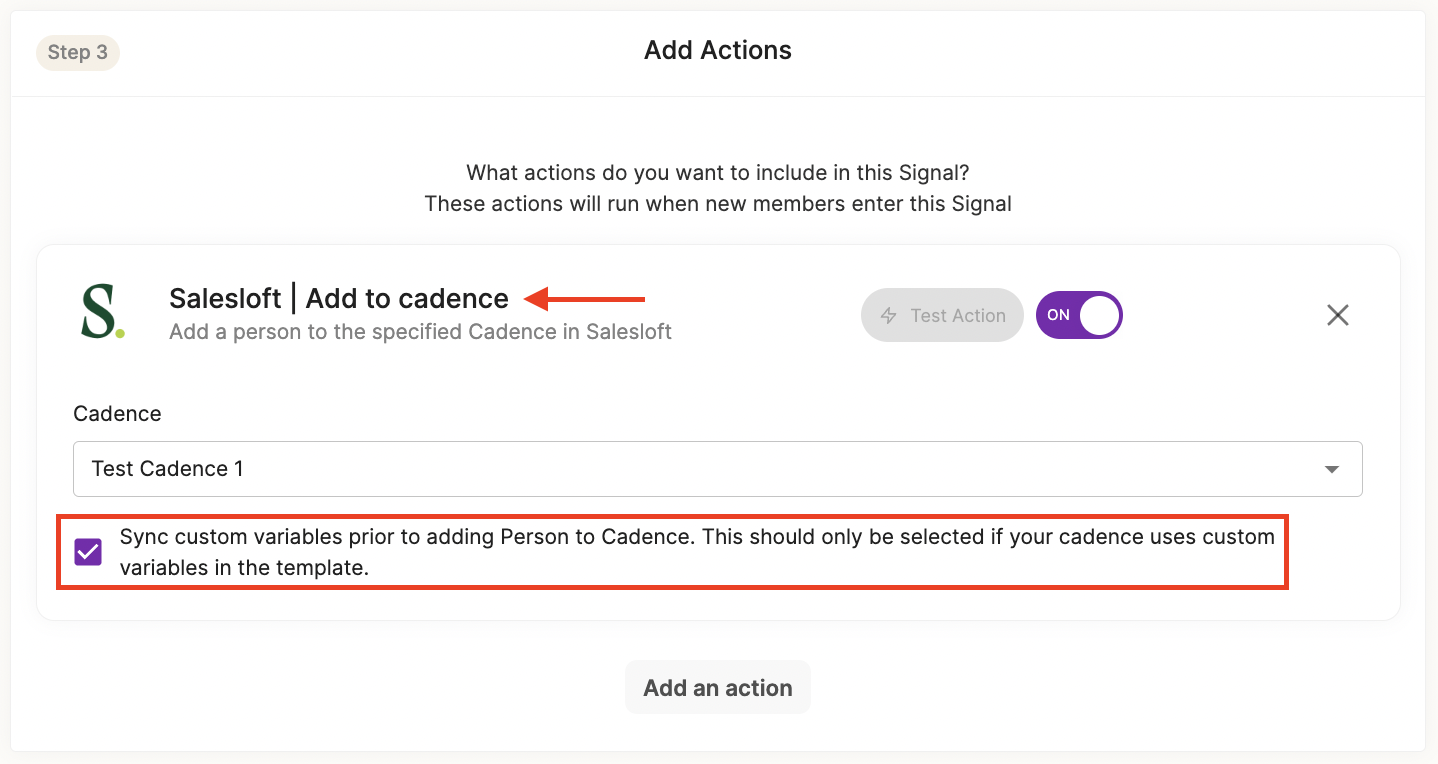1438x764 pixels.
Task: Click the Add a person to Cadence description
Action: point(420,331)
